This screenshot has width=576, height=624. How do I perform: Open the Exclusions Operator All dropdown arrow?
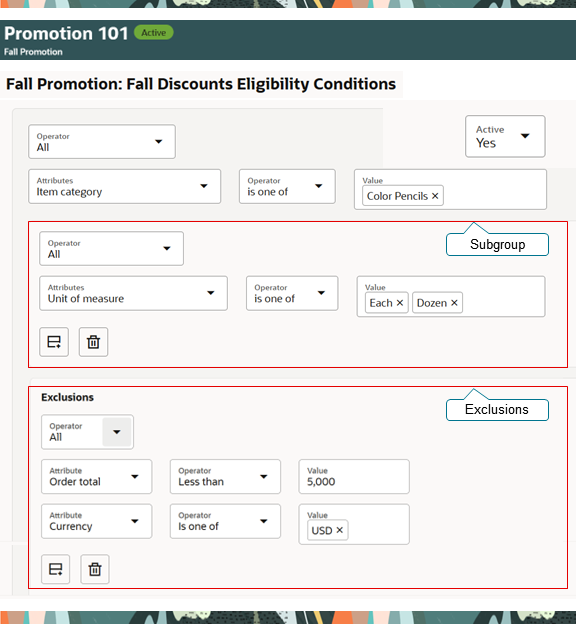(x=117, y=432)
